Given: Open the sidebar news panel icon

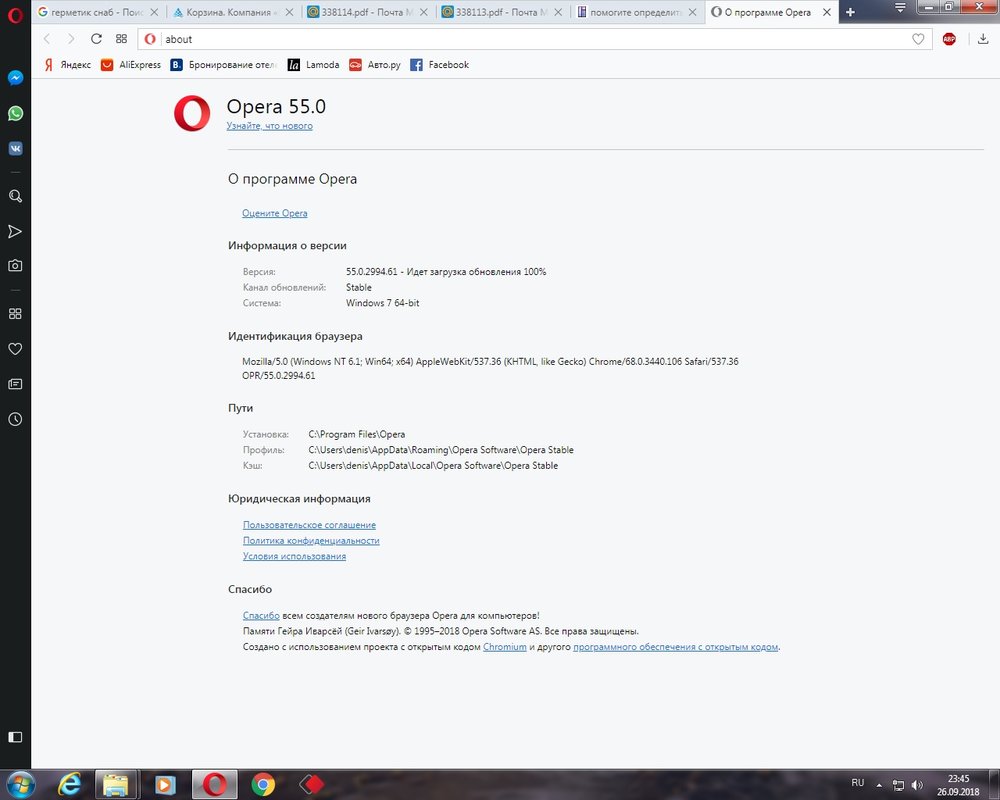Looking at the screenshot, I should click(x=15, y=383).
